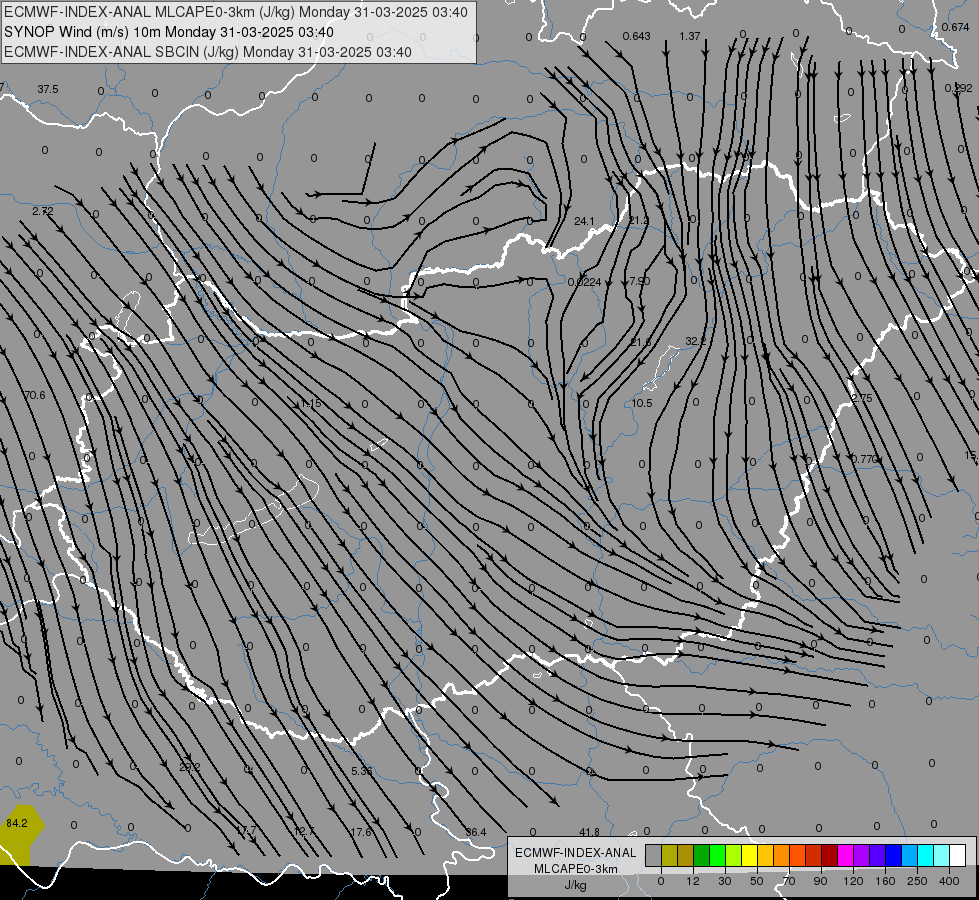Screen dimensions: 979x900
Task: Click the legend tick label 160
Action: [x=885, y=881]
